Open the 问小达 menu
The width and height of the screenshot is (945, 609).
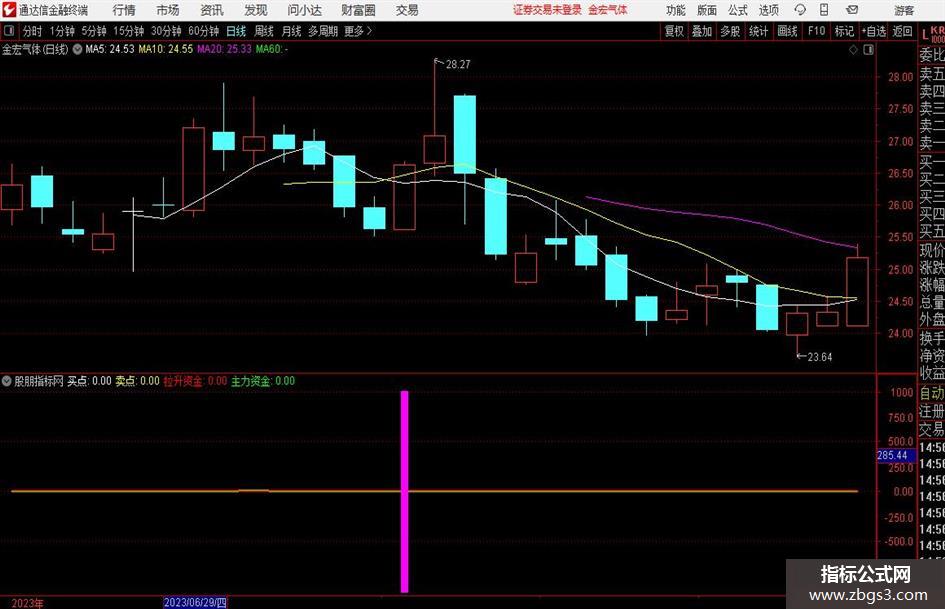(304, 10)
